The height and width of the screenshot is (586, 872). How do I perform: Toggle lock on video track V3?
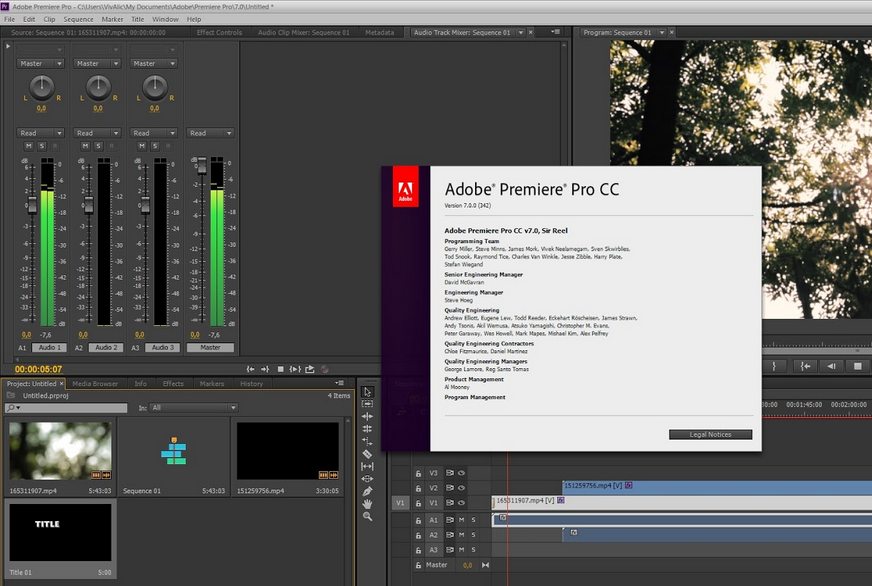coord(418,474)
